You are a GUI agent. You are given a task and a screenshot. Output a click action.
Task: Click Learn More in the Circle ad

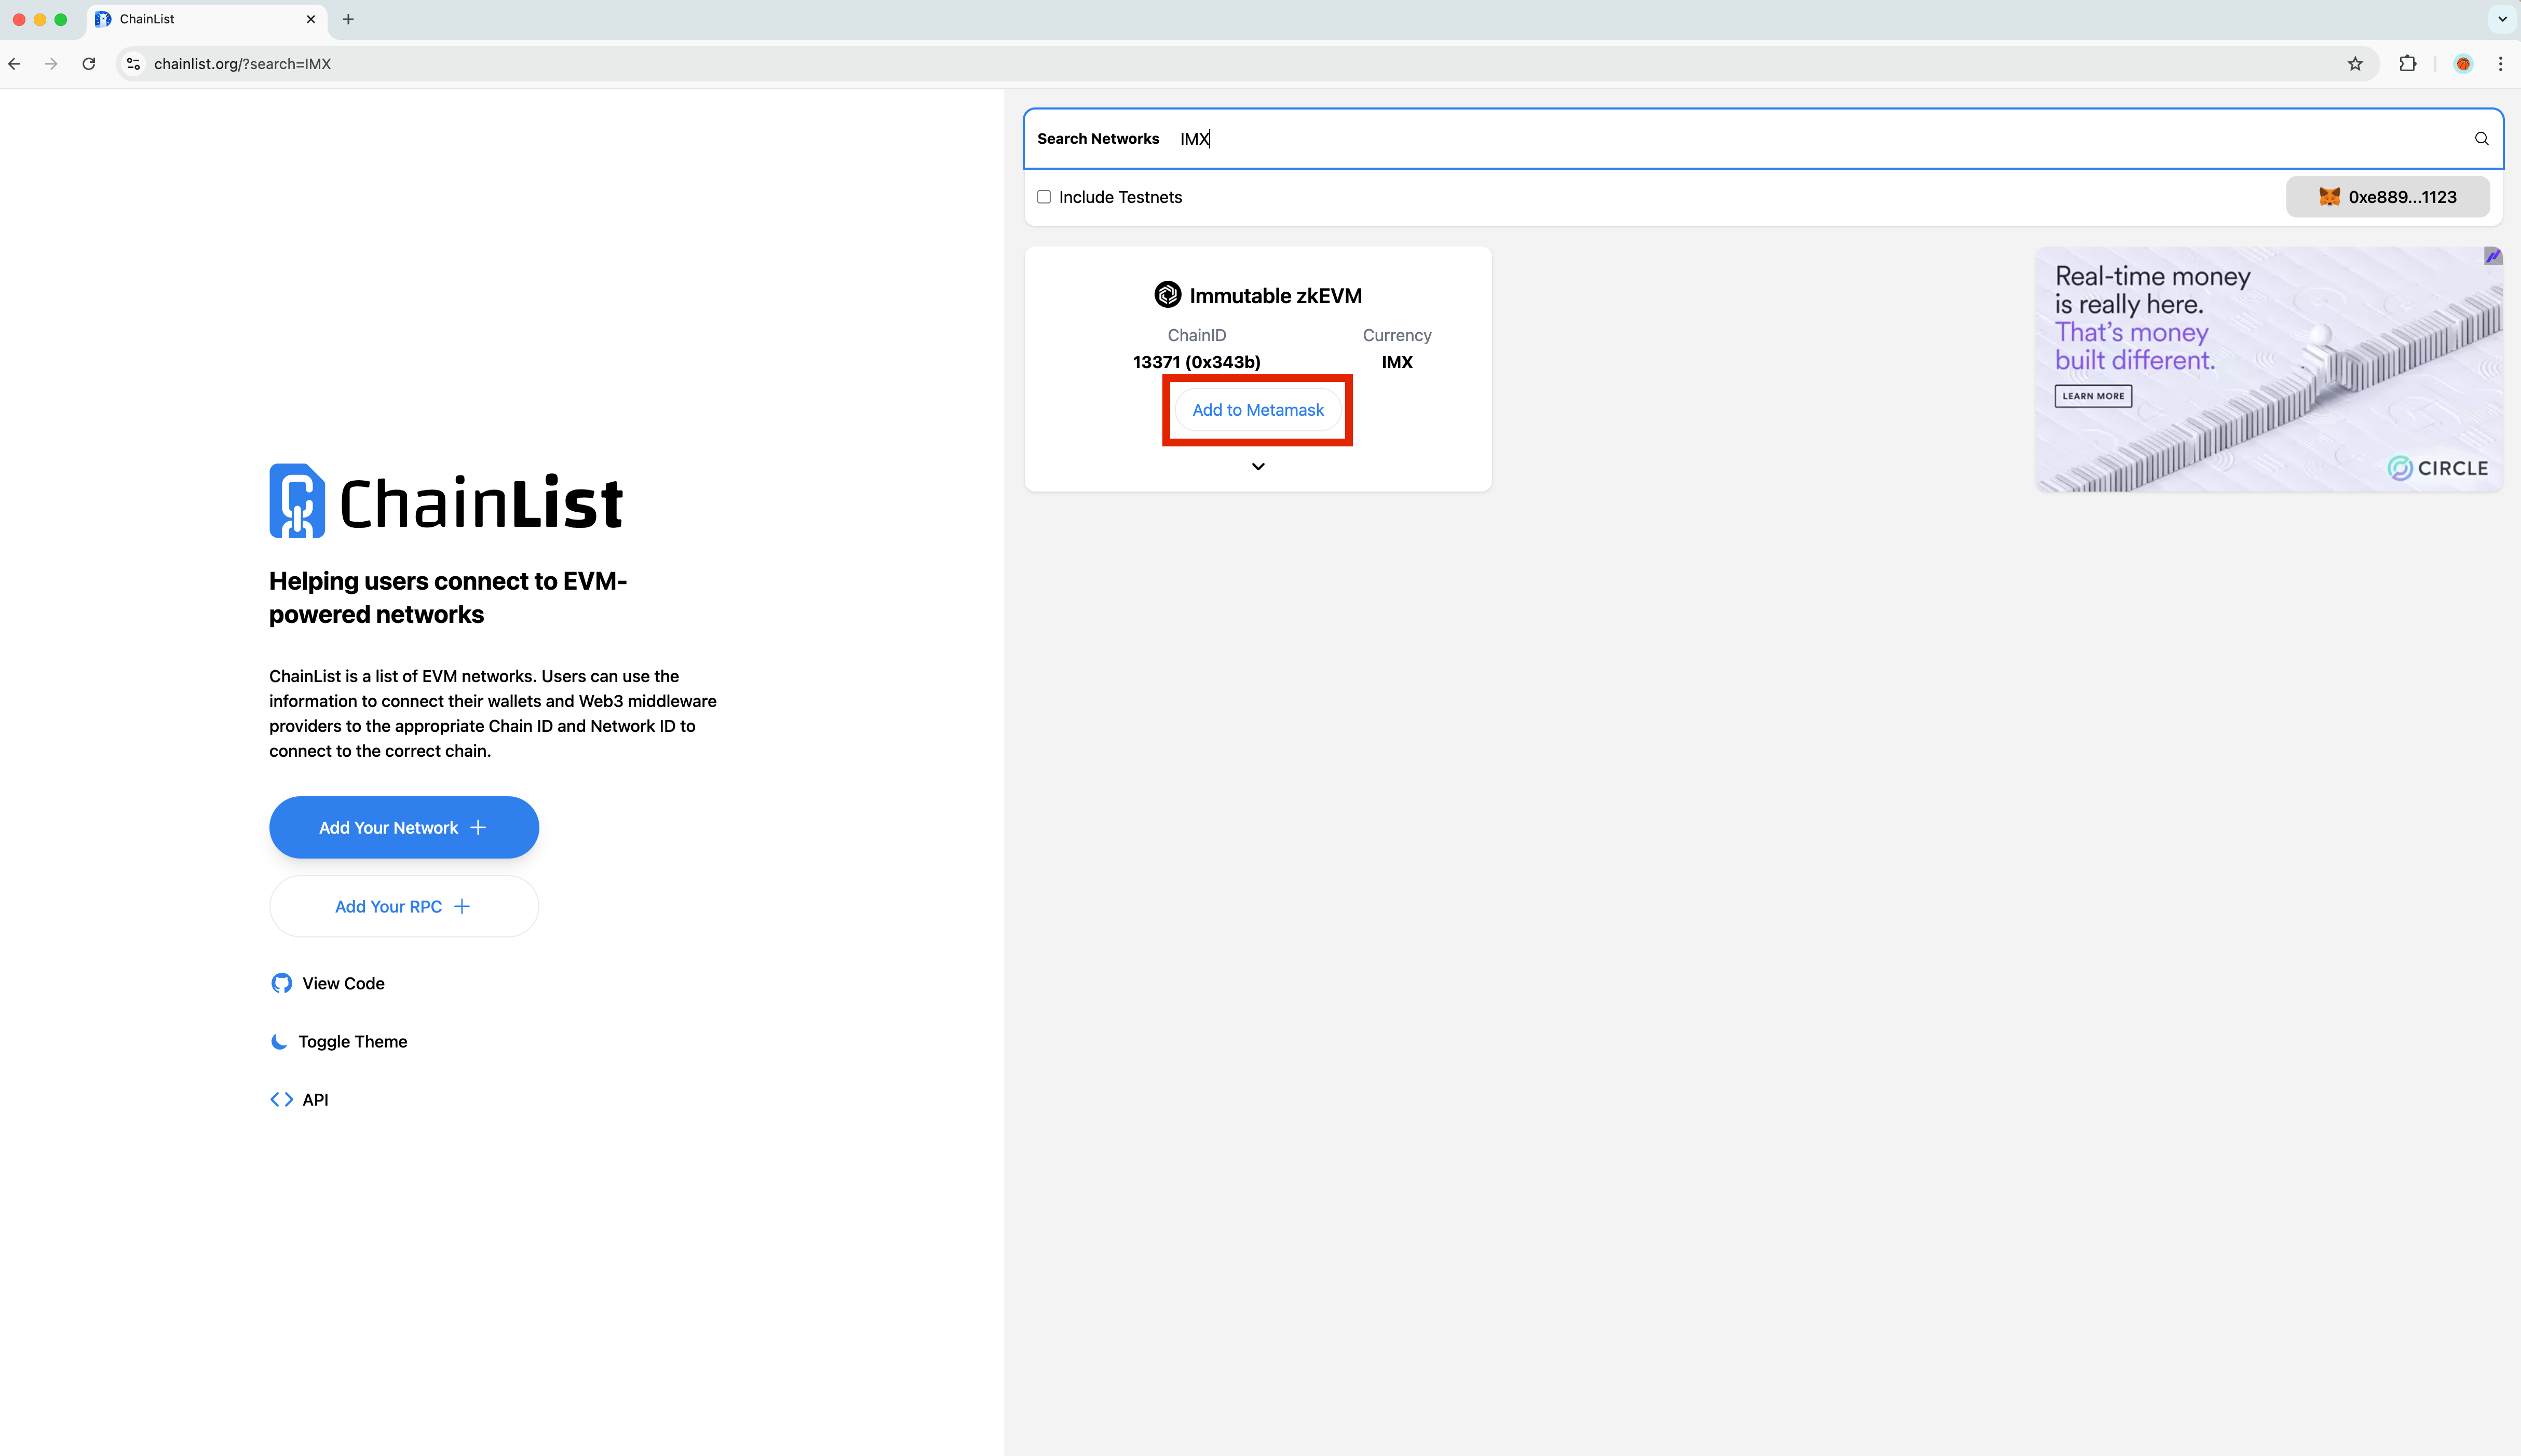pos(2093,396)
